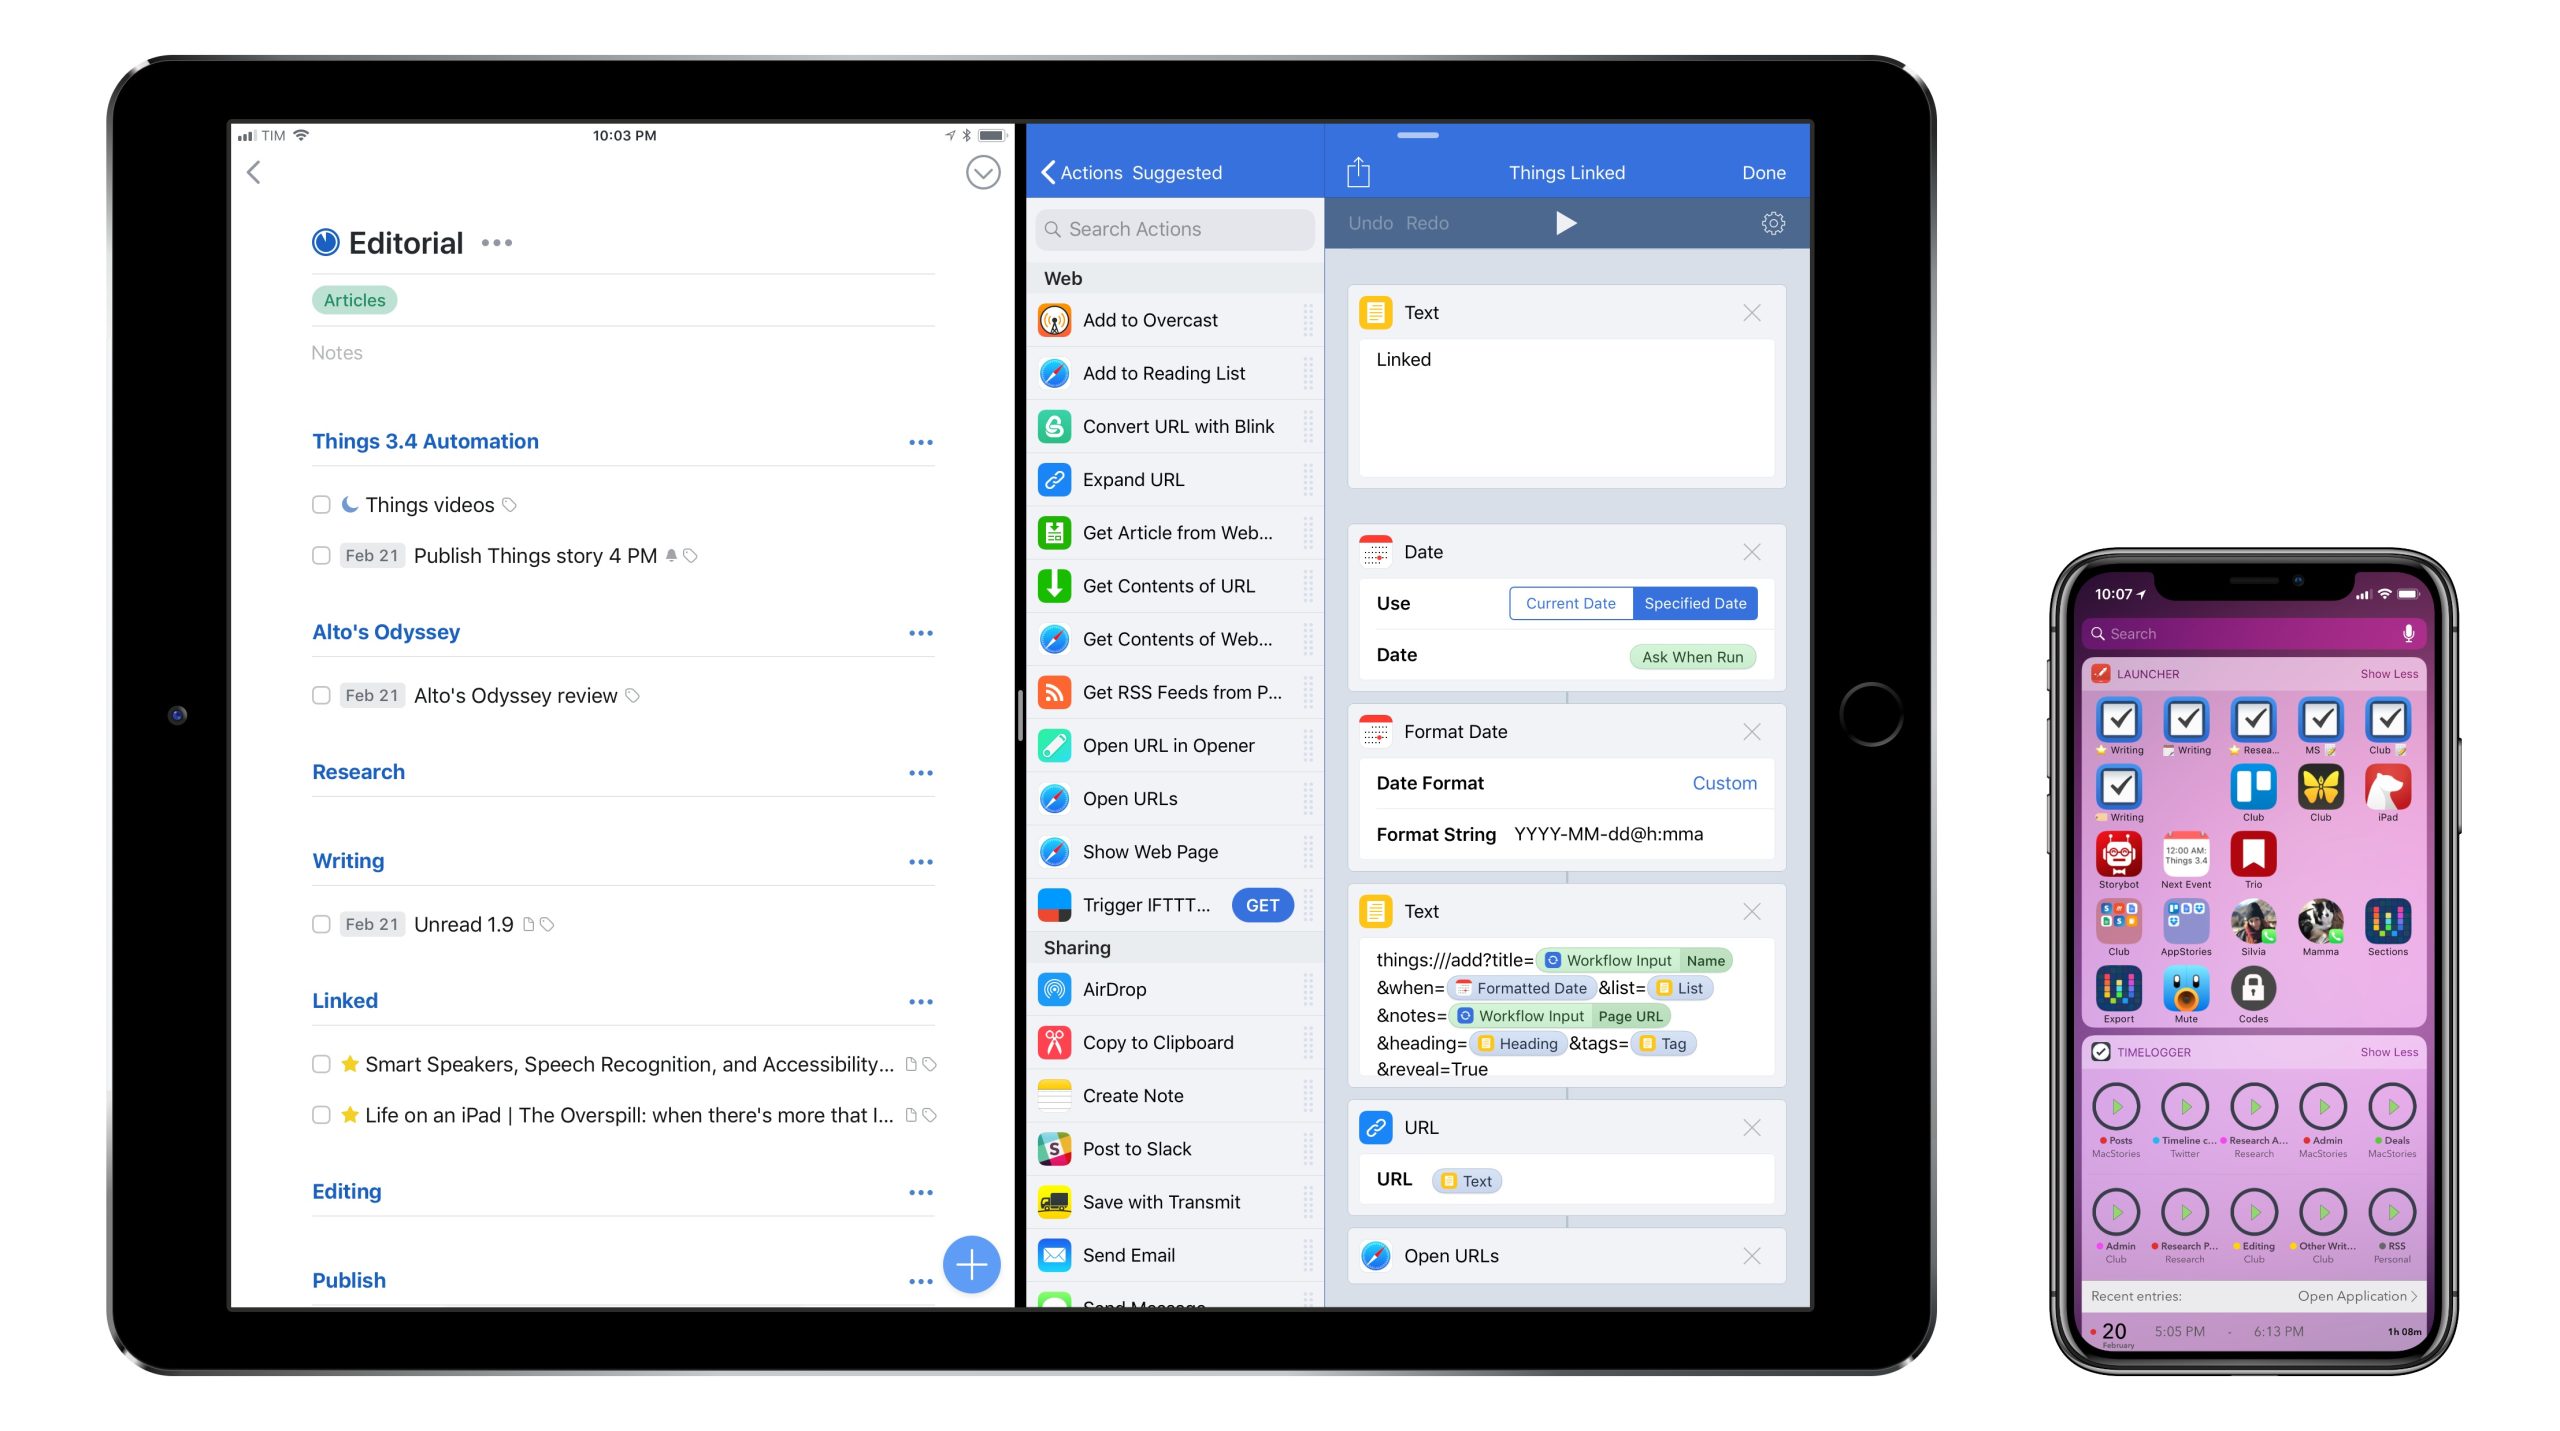Check off the Things videos to-do

click(x=321, y=505)
